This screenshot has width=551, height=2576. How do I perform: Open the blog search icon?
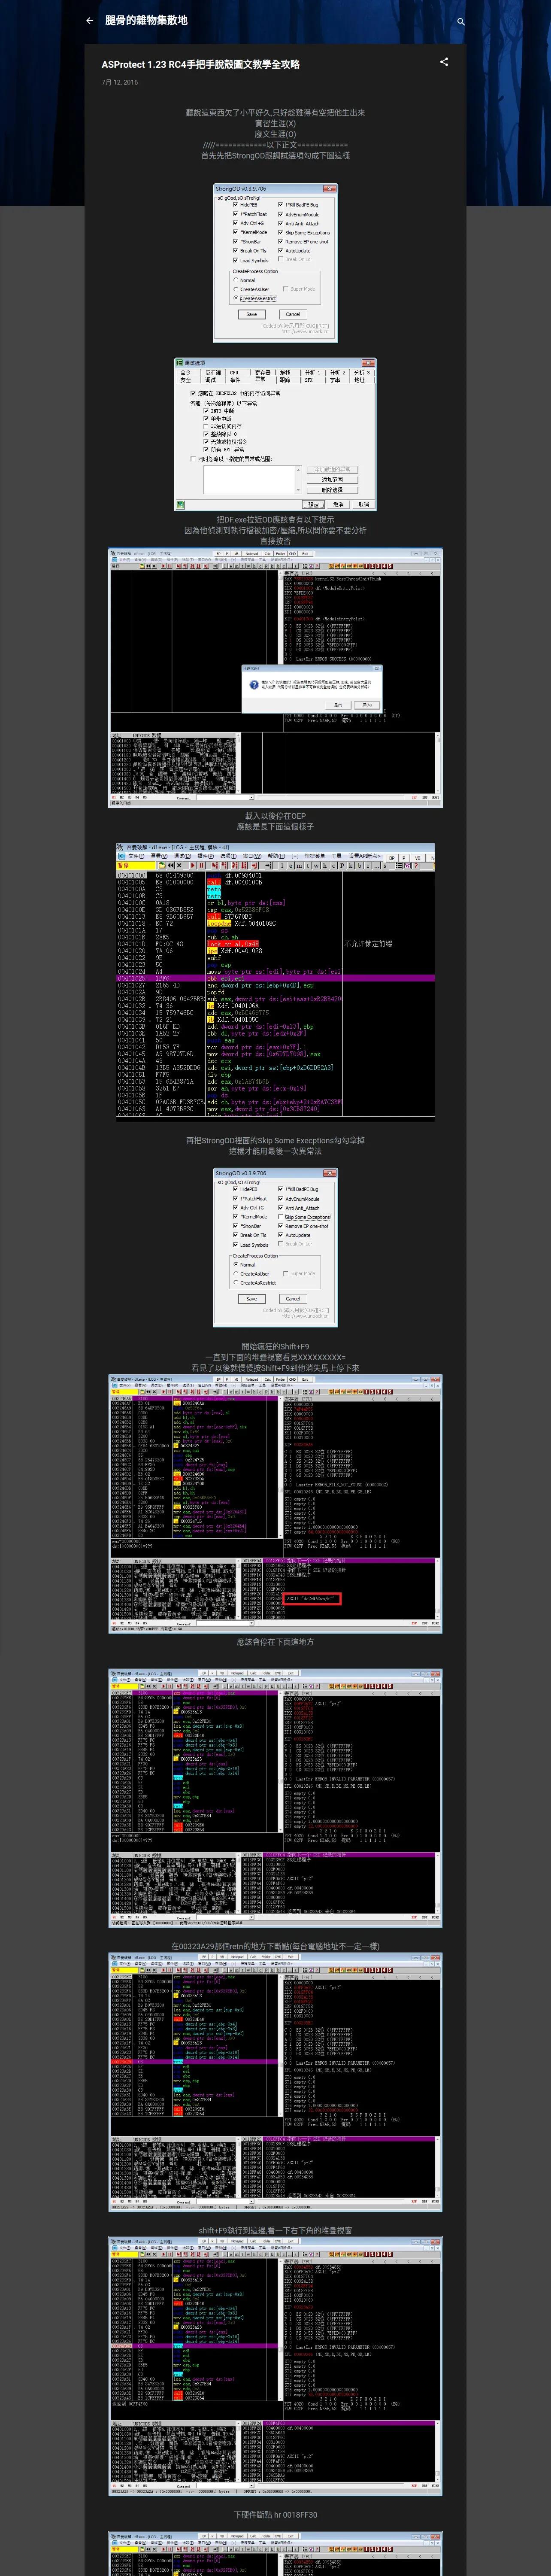[461, 21]
